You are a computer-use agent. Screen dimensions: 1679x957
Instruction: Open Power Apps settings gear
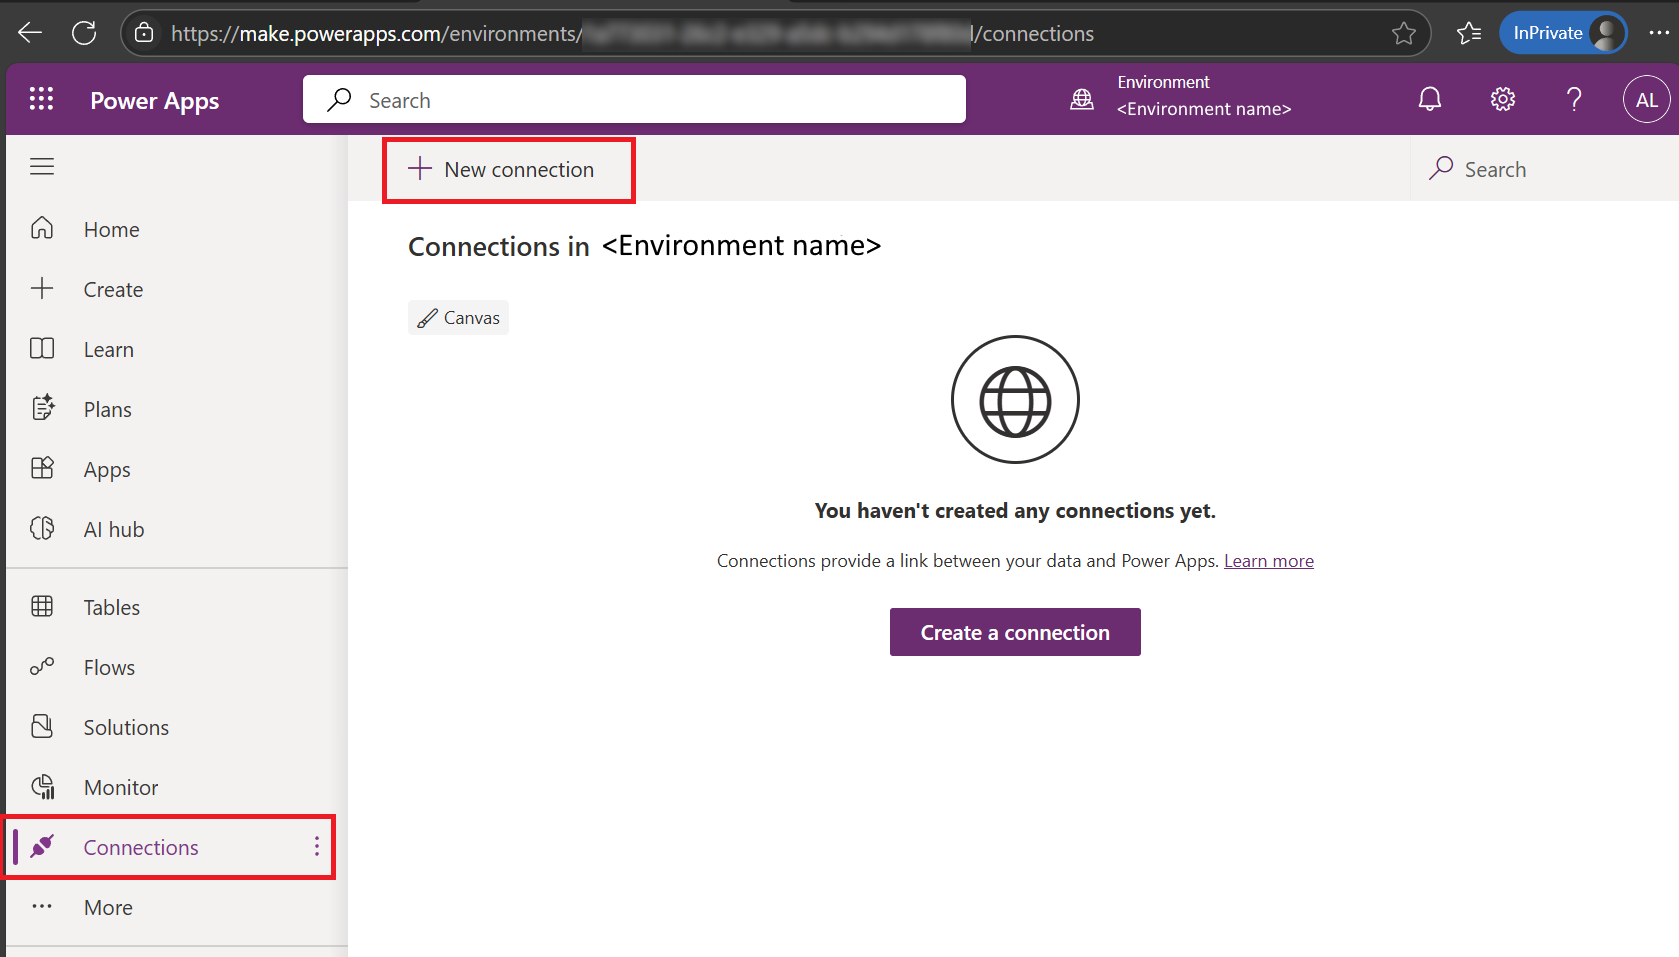1501,99
